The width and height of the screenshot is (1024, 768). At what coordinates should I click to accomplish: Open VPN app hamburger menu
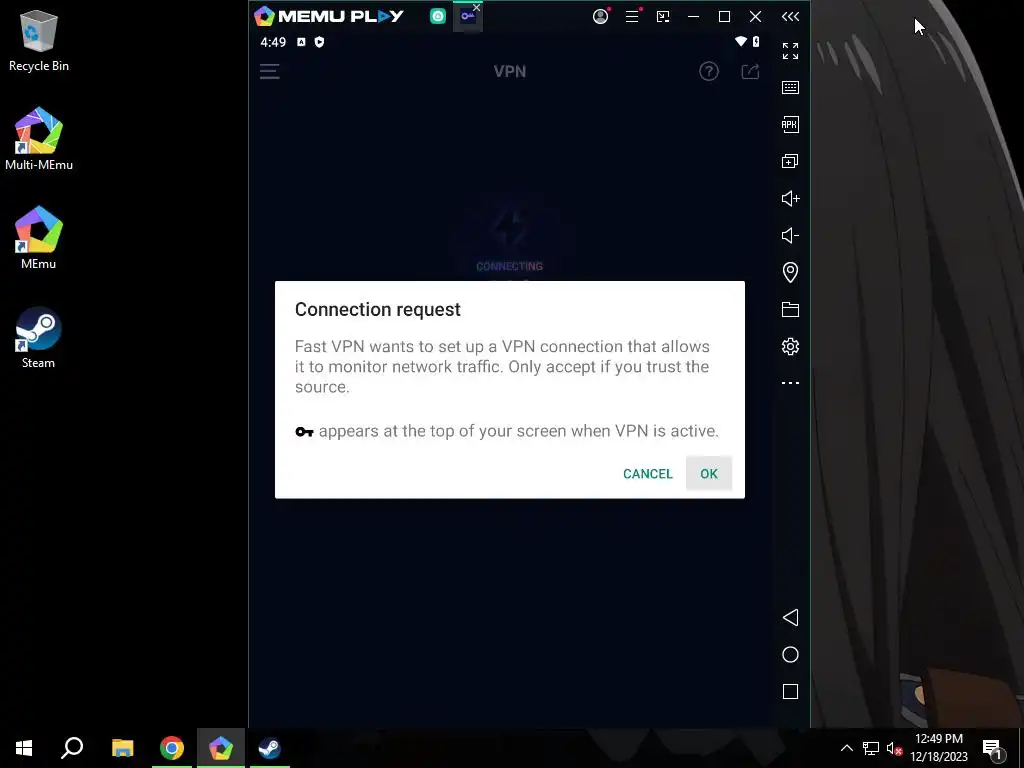[270, 71]
